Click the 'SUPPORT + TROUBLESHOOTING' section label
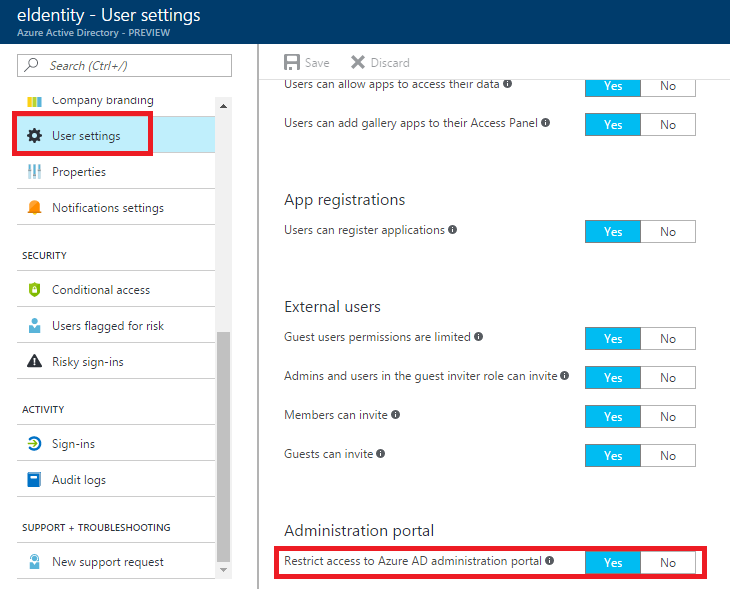The width and height of the screenshot is (730, 589). pyautogui.click(x=96, y=528)
